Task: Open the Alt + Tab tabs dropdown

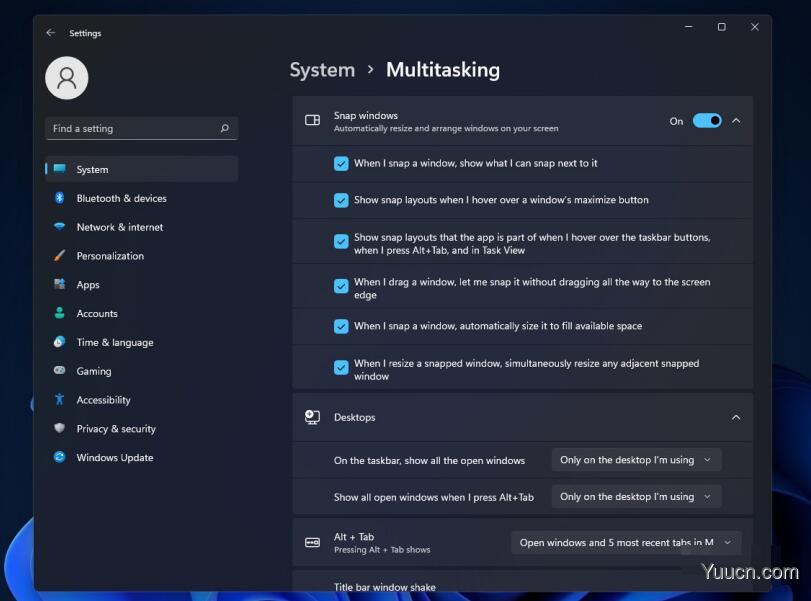Action: [x=626, y=543]
